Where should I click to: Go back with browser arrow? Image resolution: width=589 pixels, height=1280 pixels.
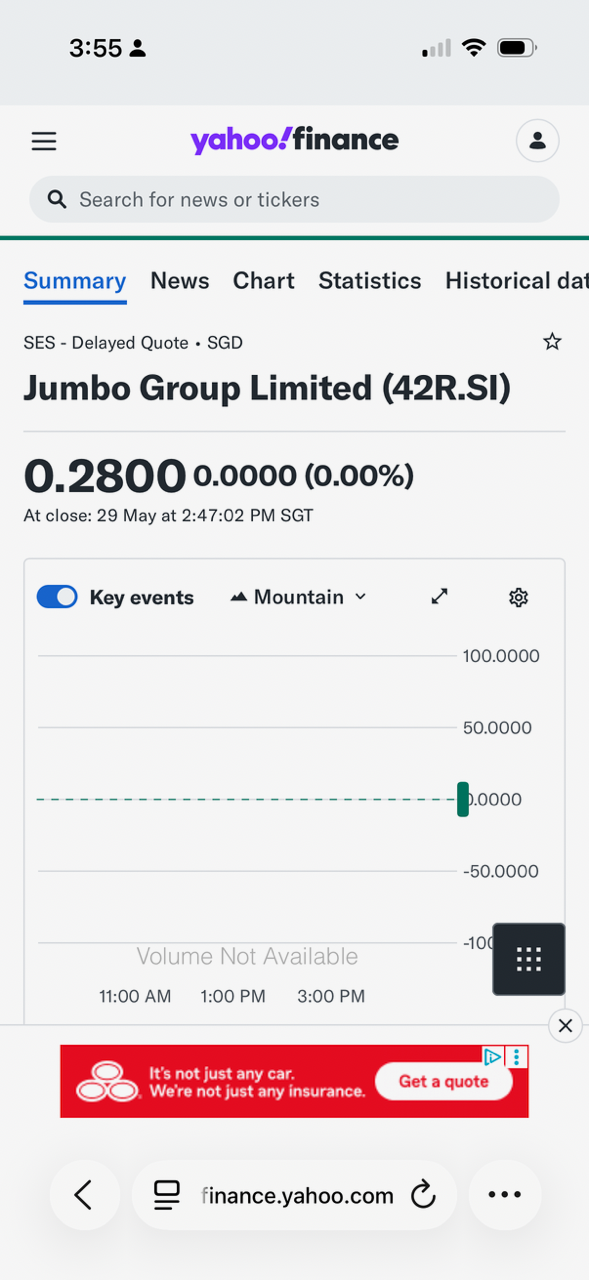pos(84,1194)
